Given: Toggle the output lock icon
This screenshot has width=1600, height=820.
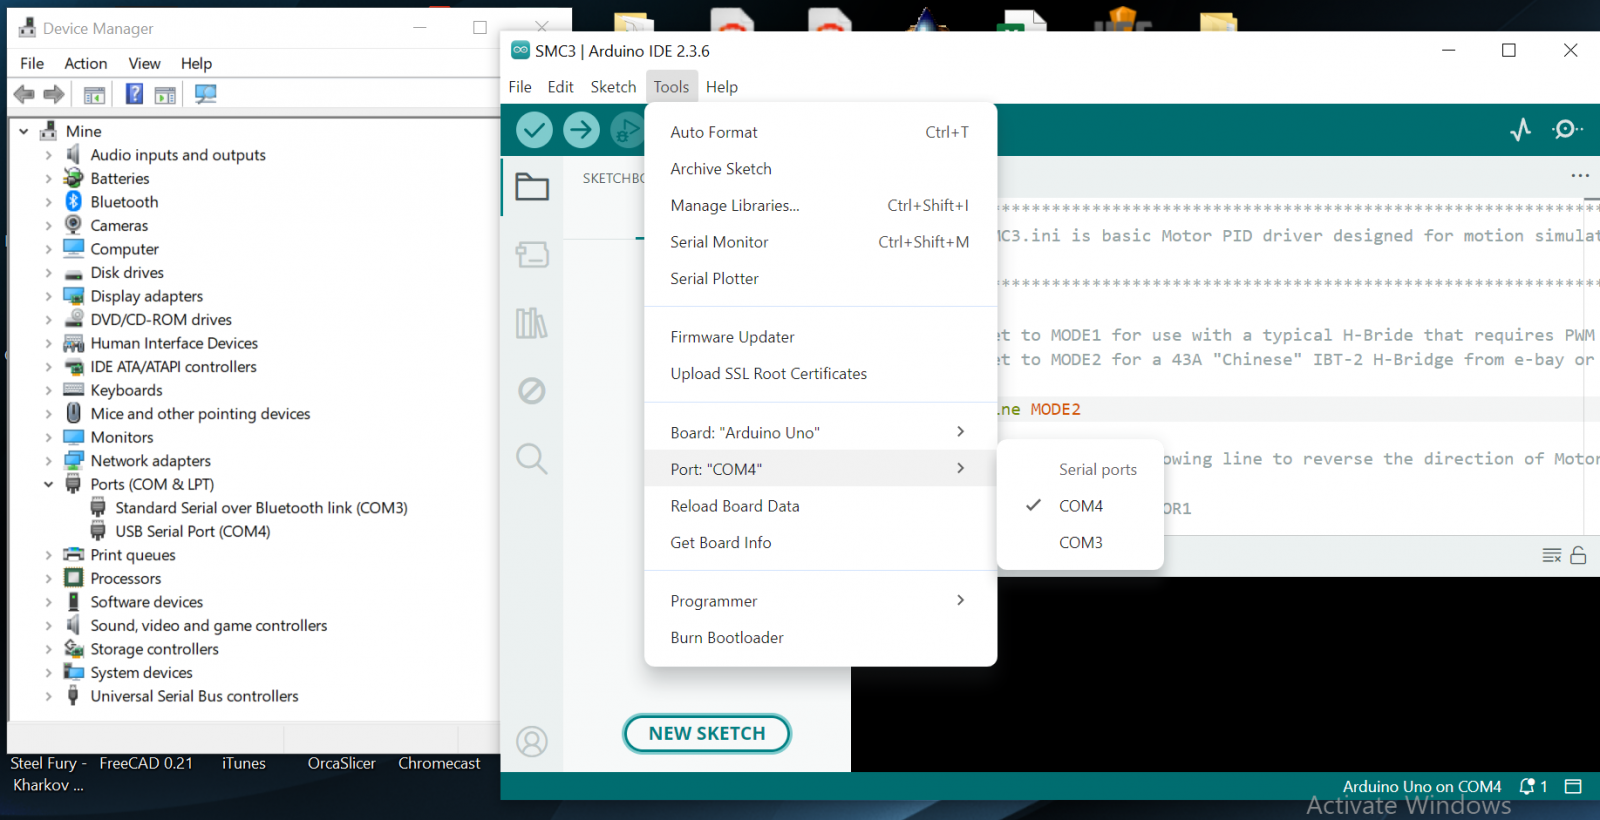Looking at the screenshot, I should coord(1578,555).
